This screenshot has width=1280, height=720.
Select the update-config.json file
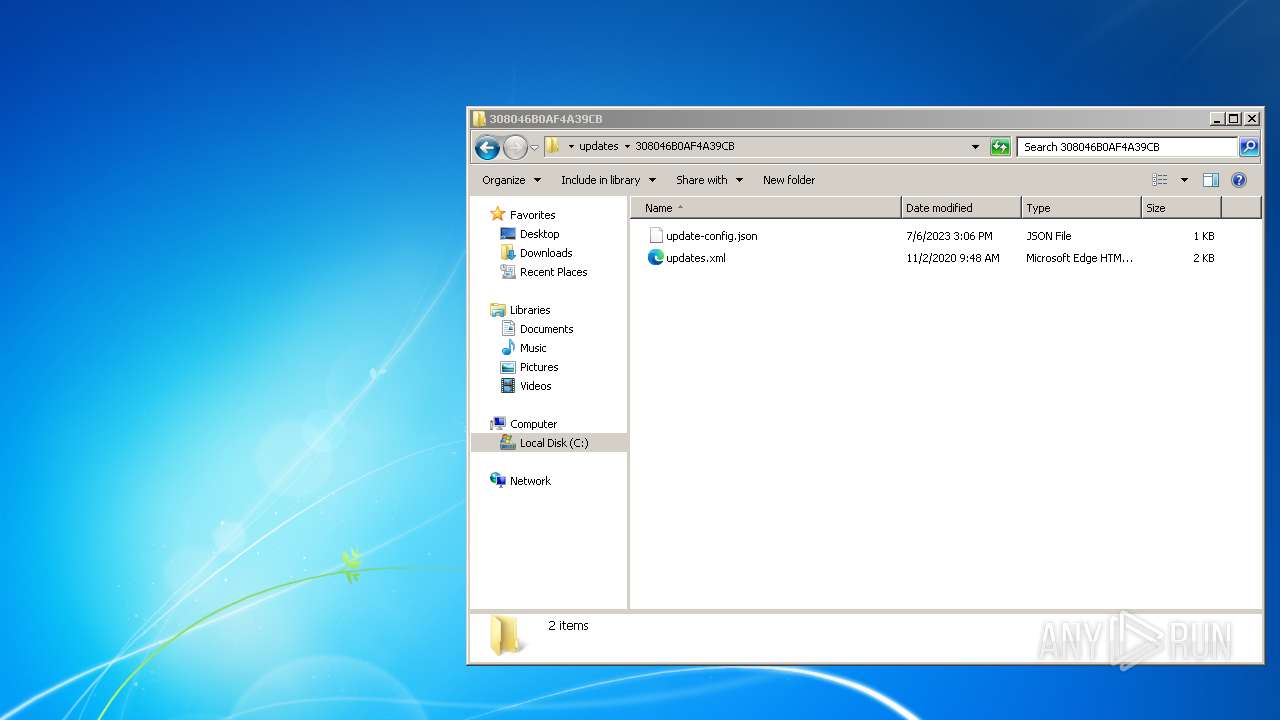point(711,236)
